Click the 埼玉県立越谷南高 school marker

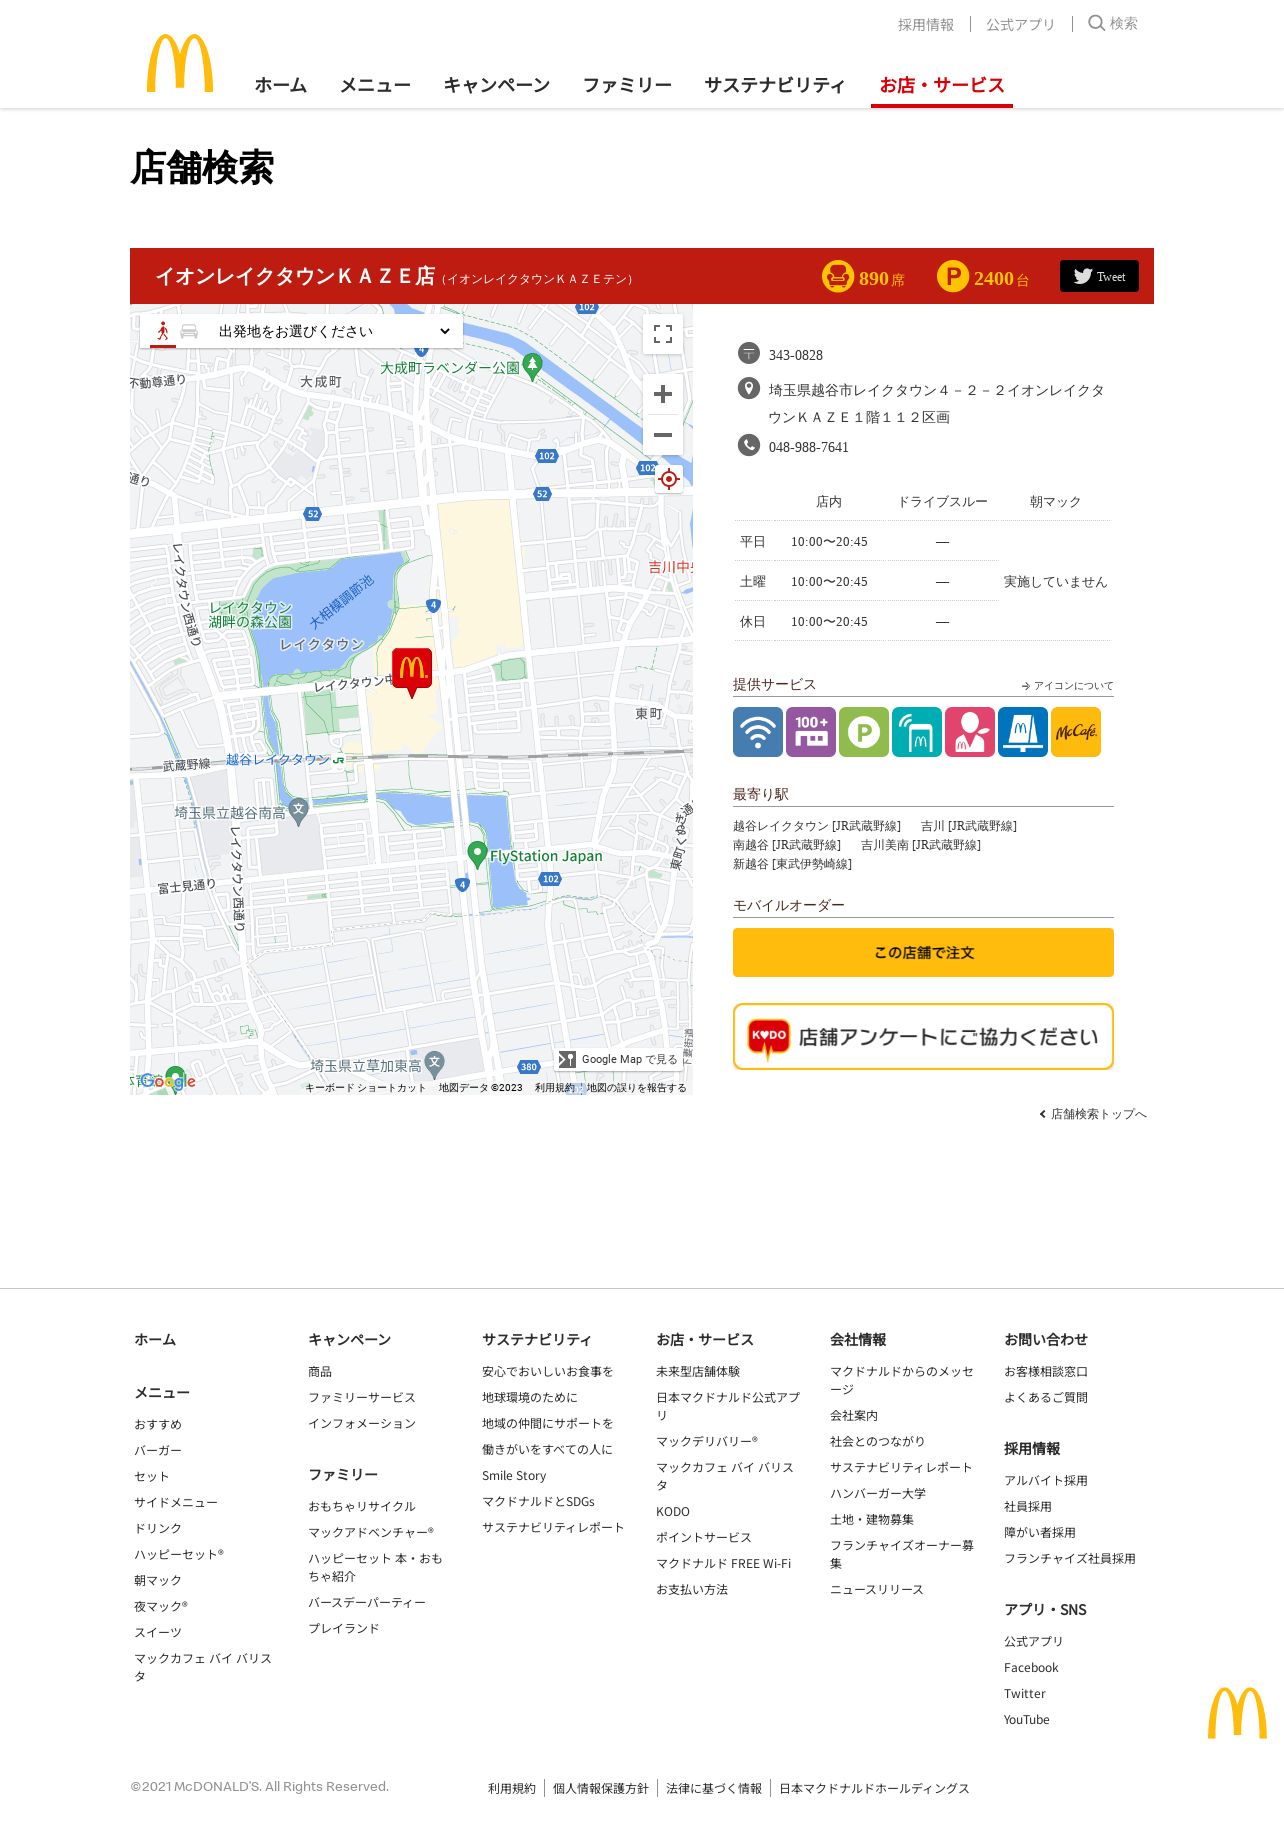(x=298, y=810)
